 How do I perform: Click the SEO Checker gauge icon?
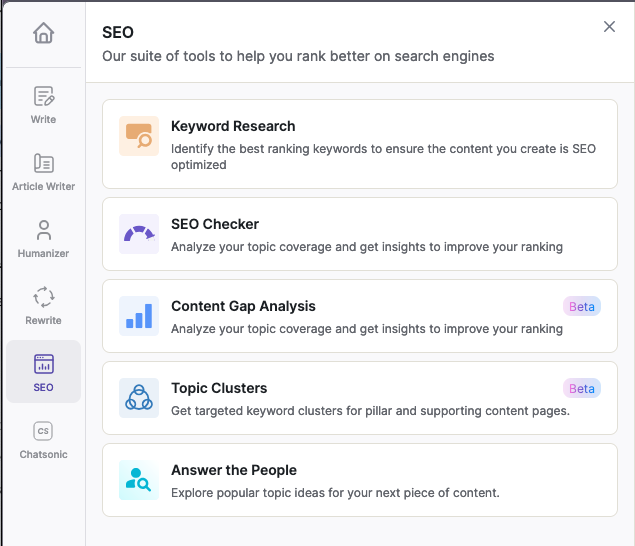pos(139,234)
